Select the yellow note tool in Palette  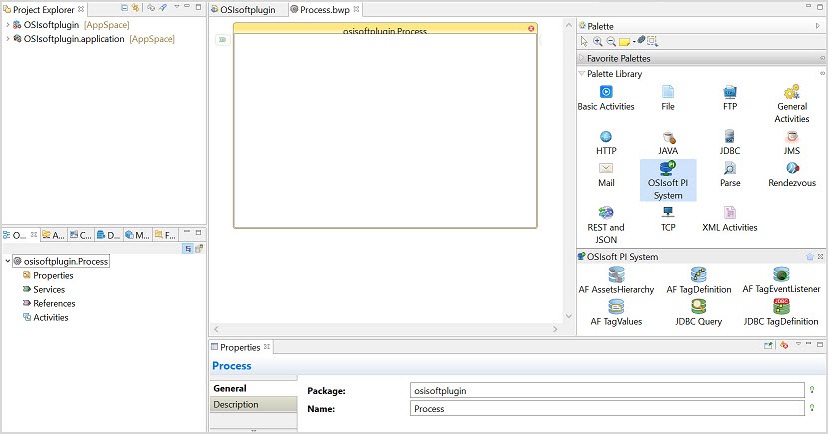coord(624,41)
